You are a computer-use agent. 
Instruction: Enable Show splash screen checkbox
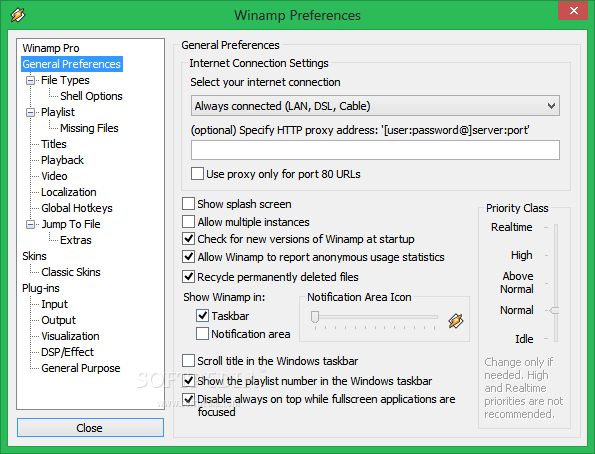point(189,204)
